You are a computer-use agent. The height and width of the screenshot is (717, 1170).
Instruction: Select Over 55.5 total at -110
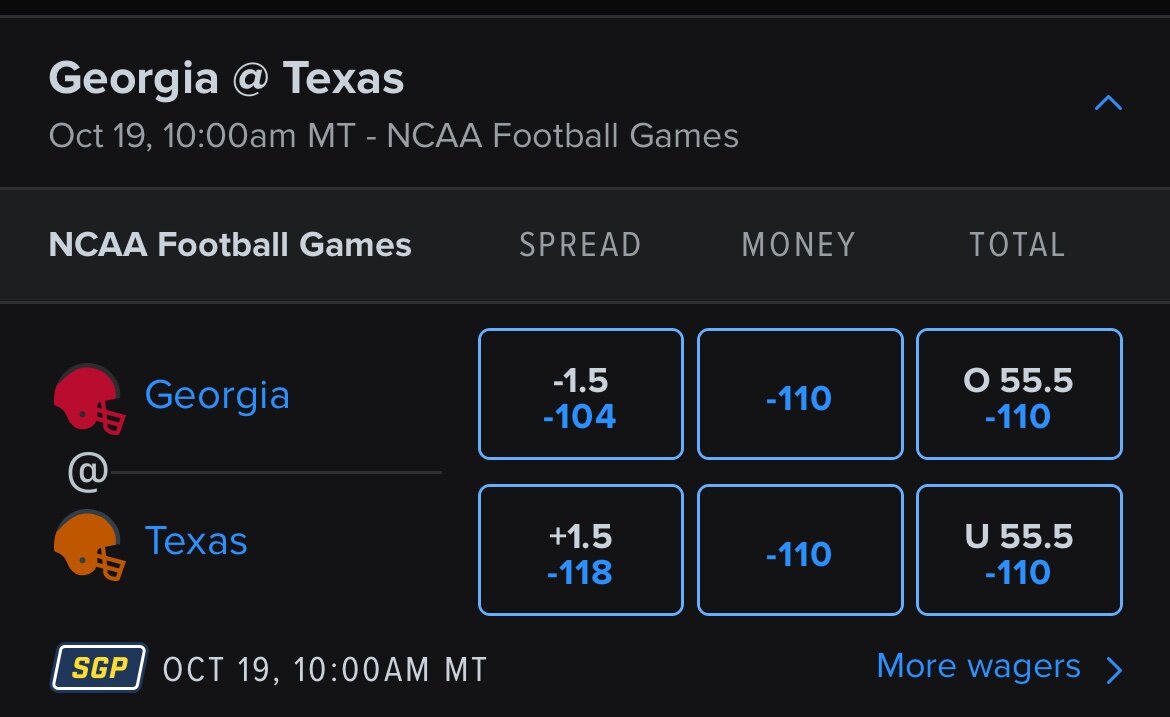click(x=1019, y=394)
